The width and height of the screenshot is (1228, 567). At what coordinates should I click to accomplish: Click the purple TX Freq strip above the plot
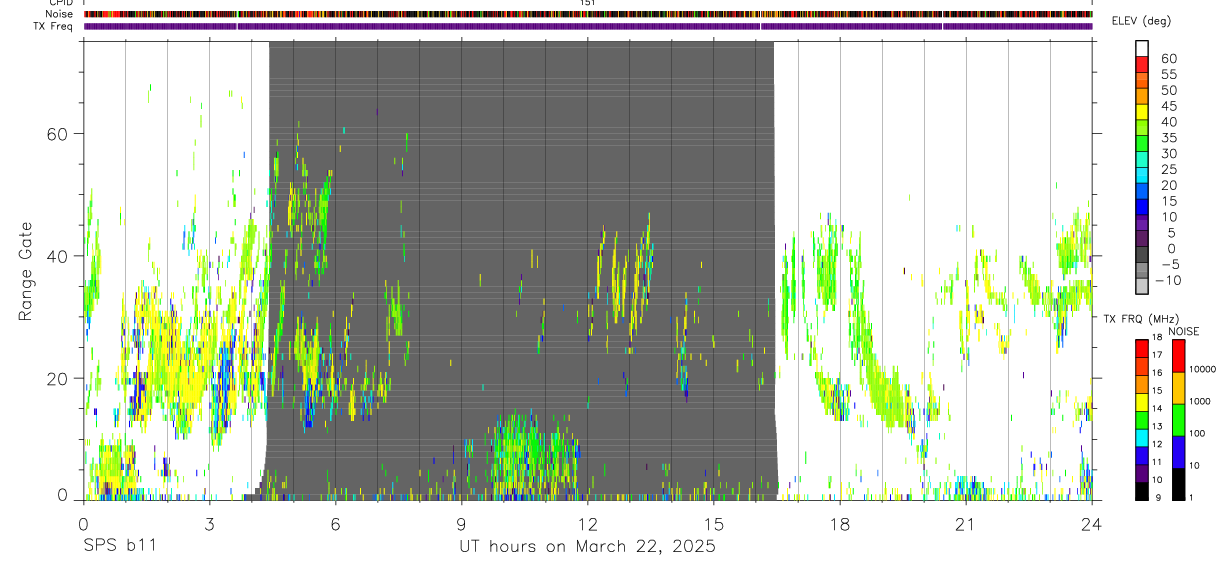pyautogui.click(x=588, y=26)
